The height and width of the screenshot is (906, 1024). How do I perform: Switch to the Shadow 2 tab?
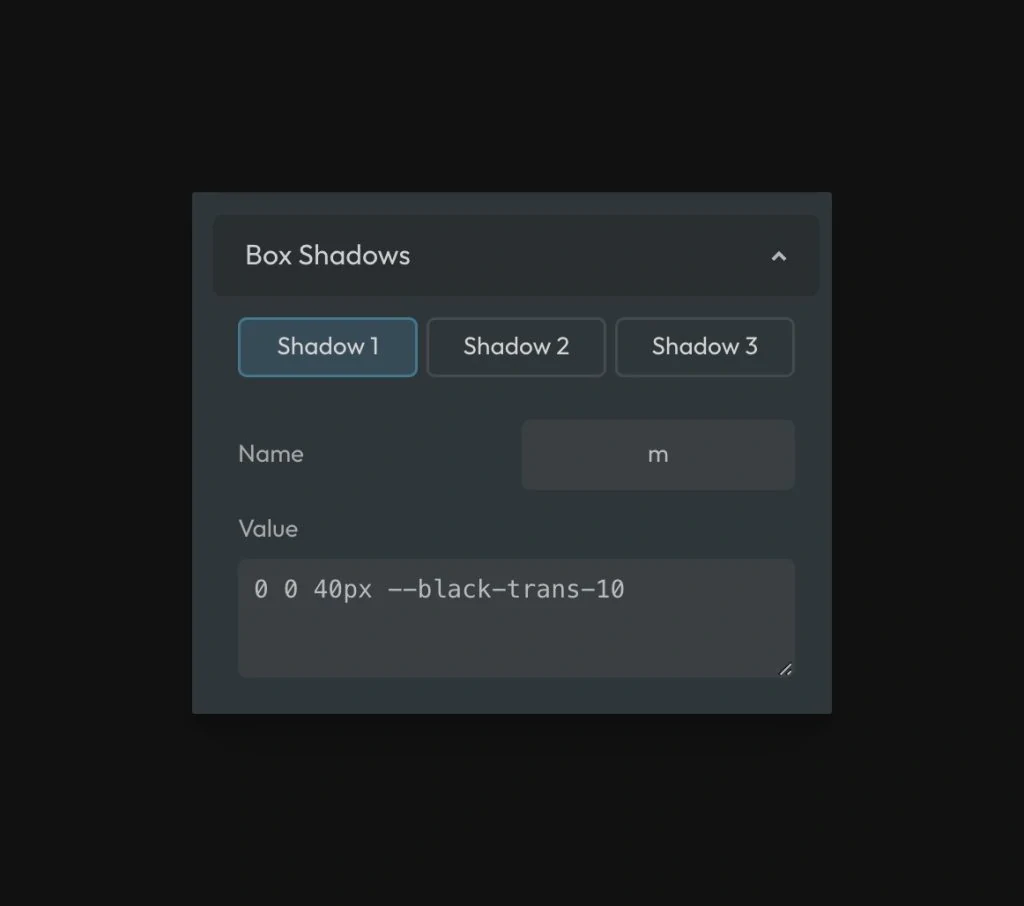coord(516,347)
